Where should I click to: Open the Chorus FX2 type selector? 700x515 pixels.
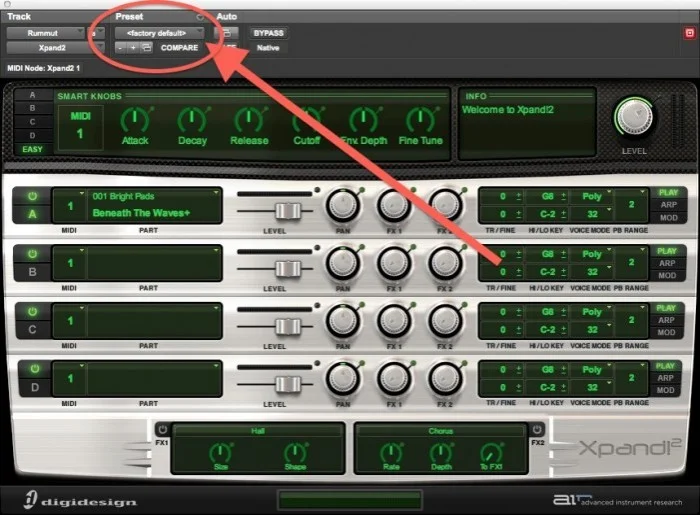(x=441, y=431)
